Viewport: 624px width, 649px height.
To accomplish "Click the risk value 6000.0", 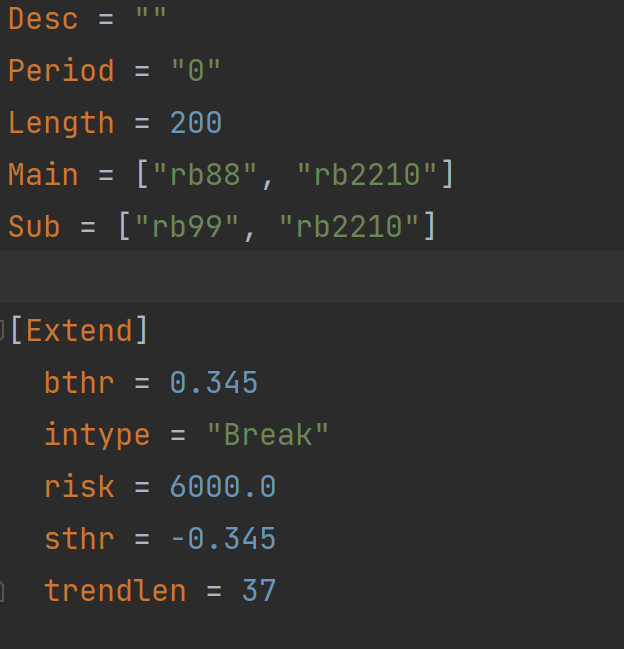I will (223, 486).
